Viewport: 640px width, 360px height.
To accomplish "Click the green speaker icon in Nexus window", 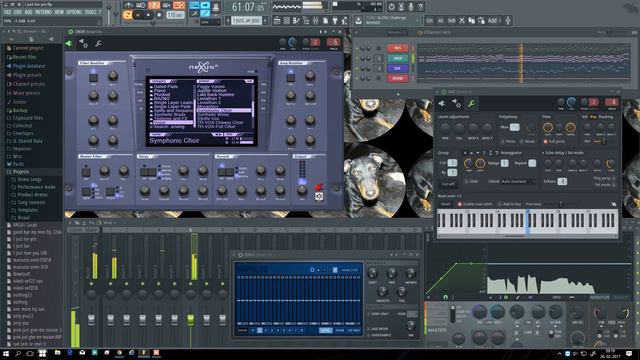I will click(x=69, y=43).
